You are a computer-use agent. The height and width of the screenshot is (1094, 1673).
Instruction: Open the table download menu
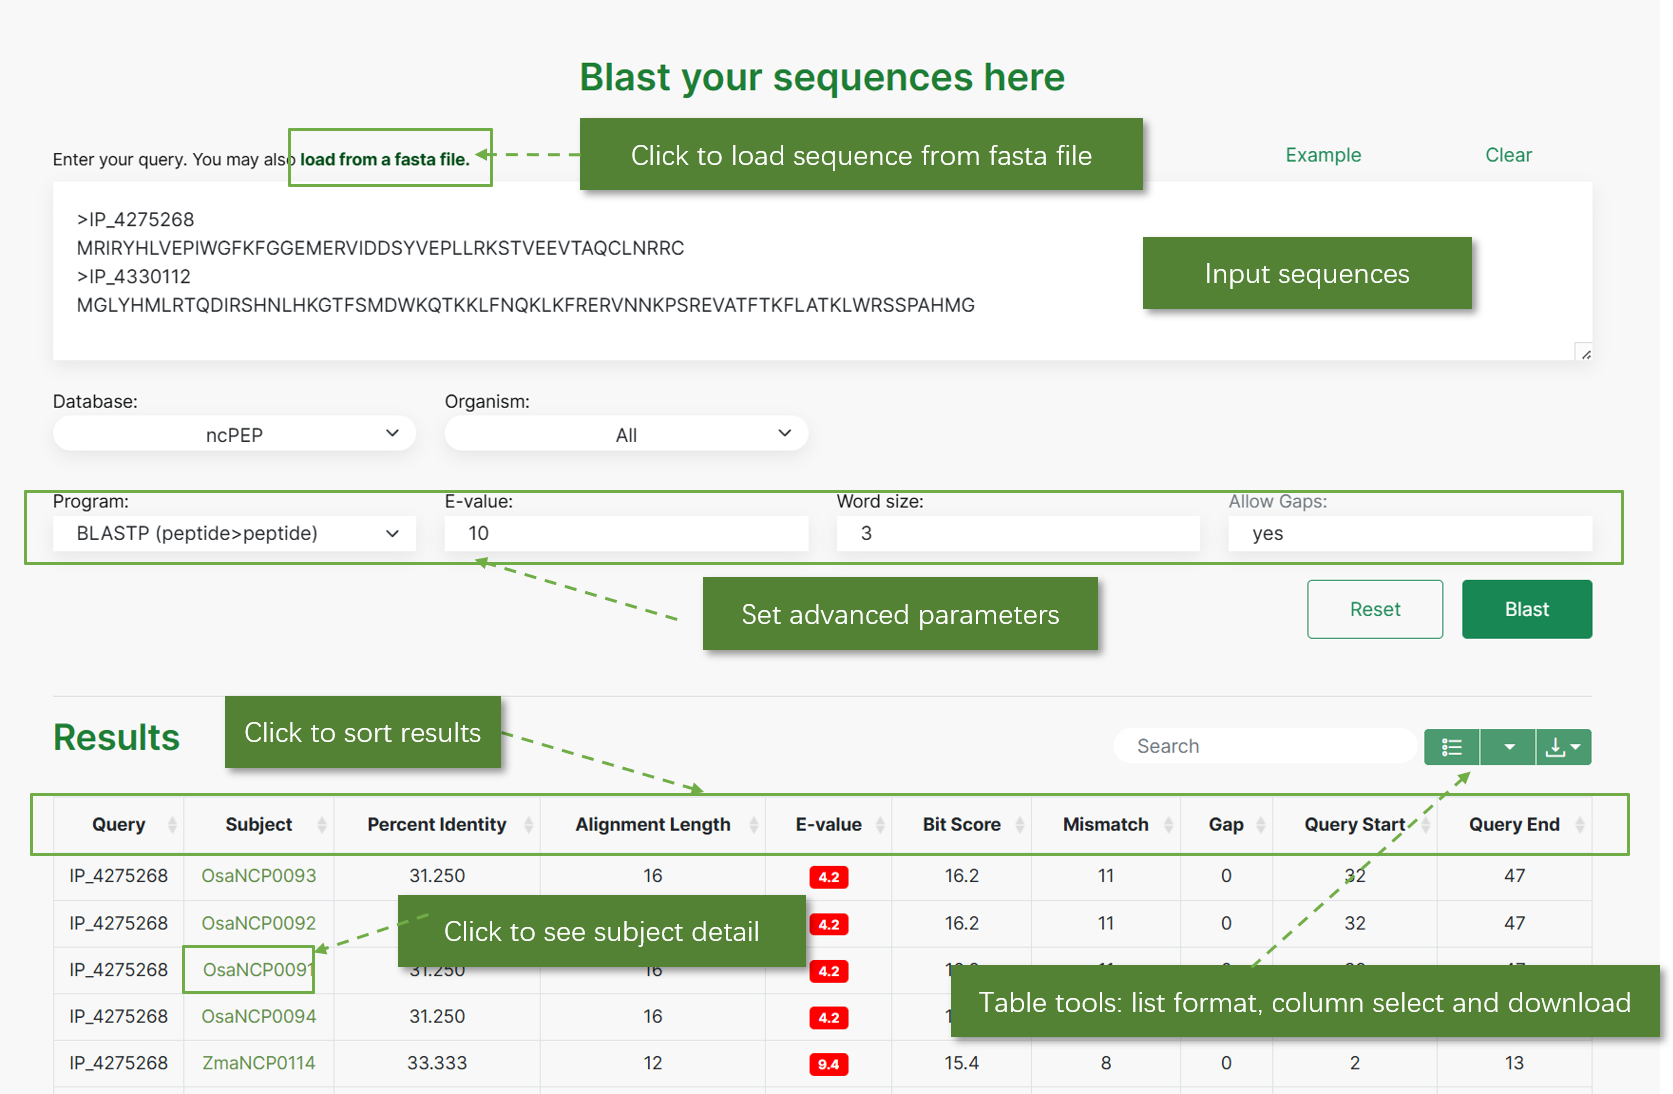pos(1563,747)
